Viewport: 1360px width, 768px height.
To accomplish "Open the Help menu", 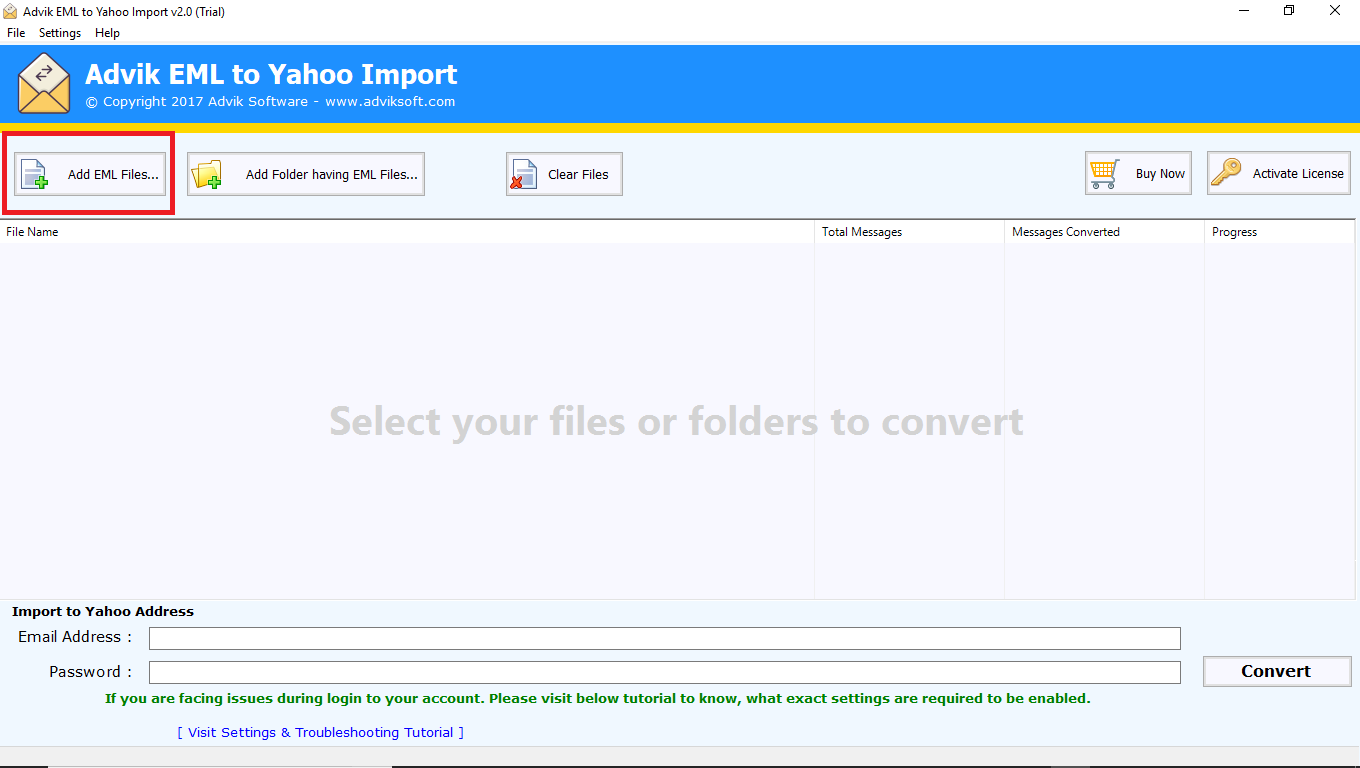I will 107,33.
